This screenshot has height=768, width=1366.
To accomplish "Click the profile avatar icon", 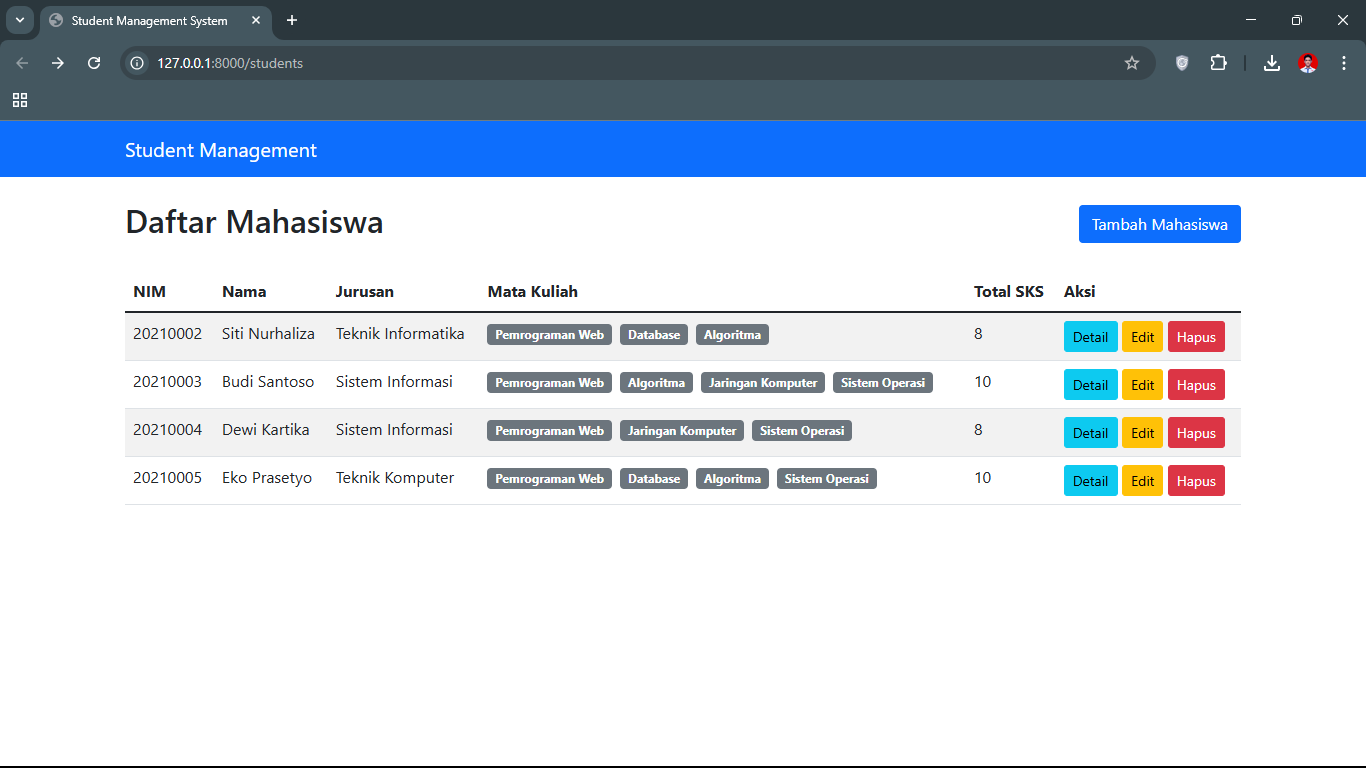I will click(1307, 63).
